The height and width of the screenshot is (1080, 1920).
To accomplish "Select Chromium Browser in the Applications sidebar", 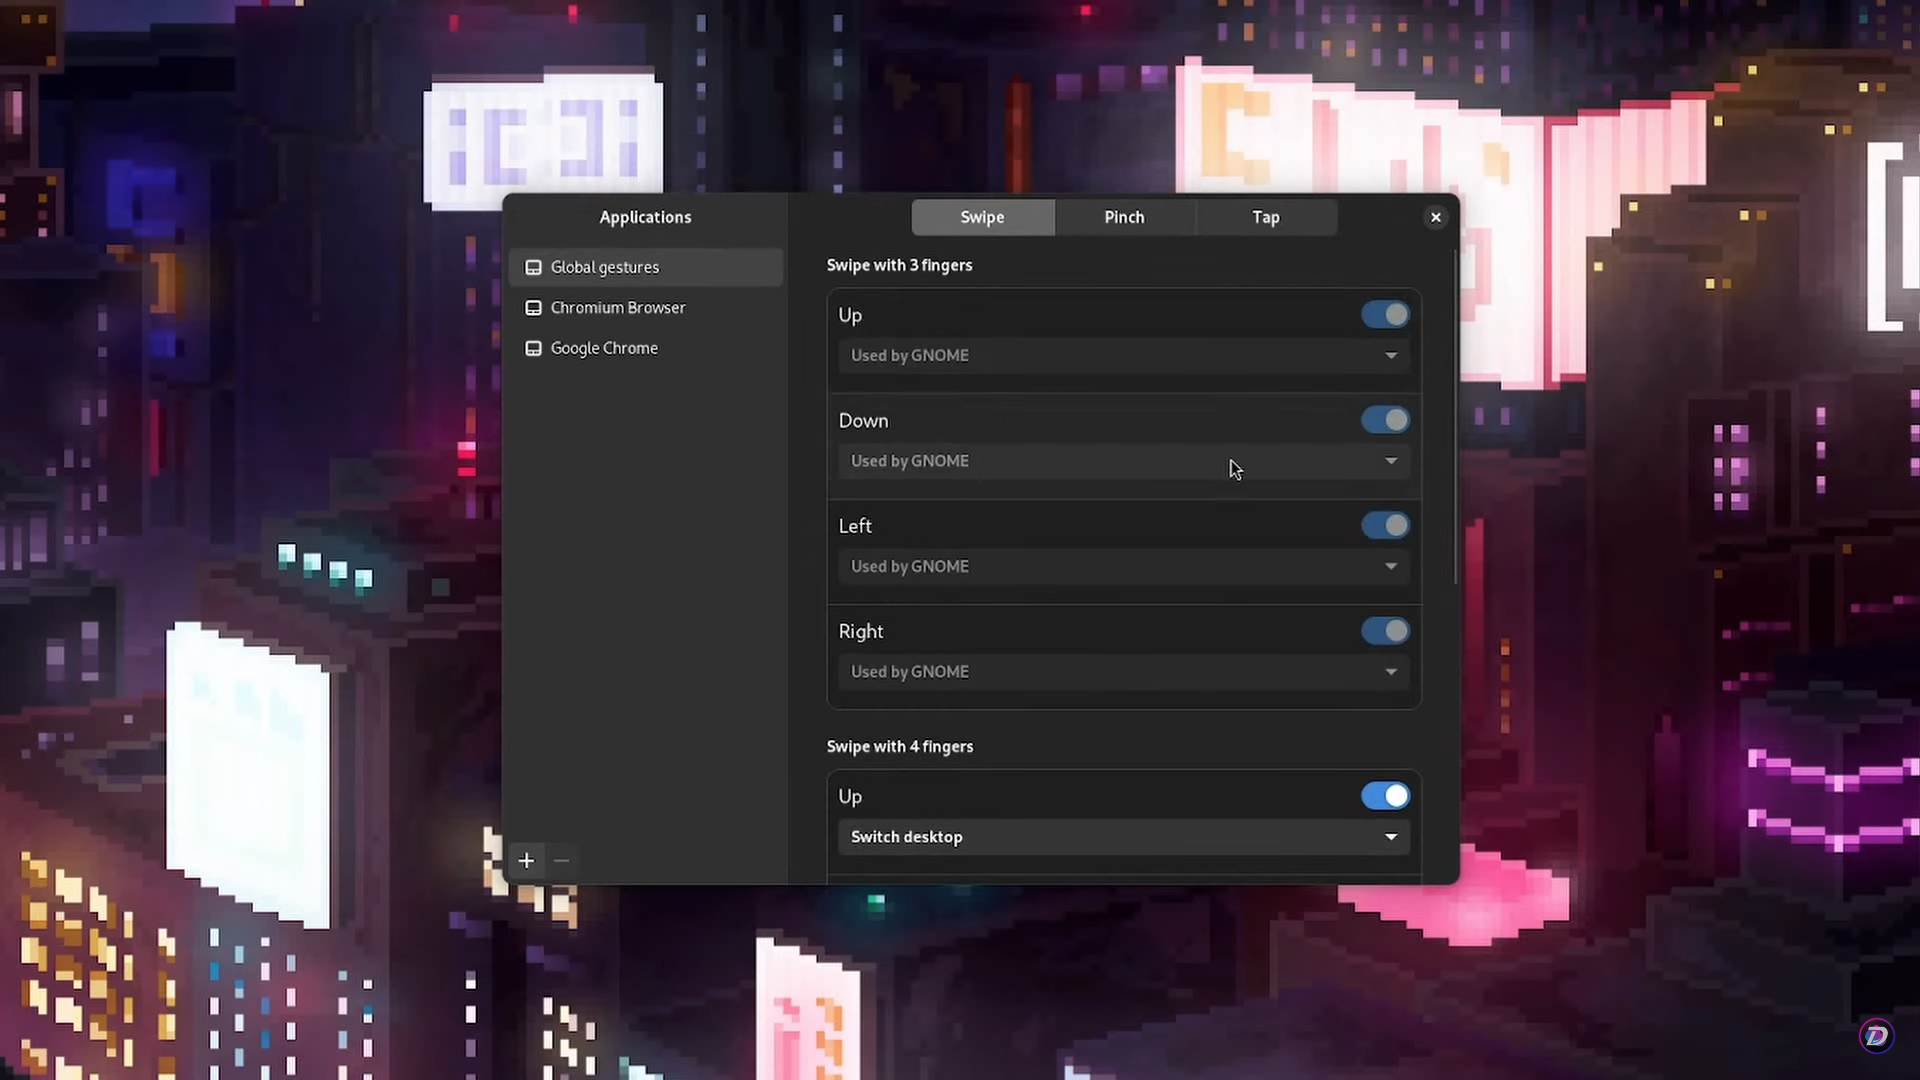I will coord(617,307).
